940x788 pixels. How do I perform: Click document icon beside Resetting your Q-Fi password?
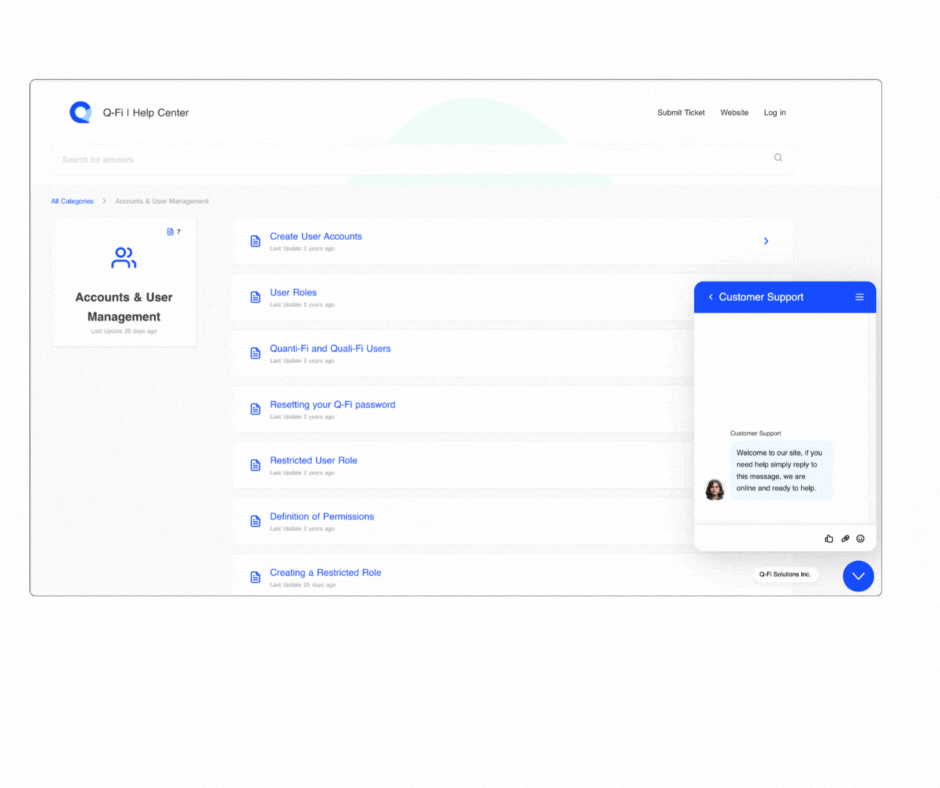pos(255,409)
